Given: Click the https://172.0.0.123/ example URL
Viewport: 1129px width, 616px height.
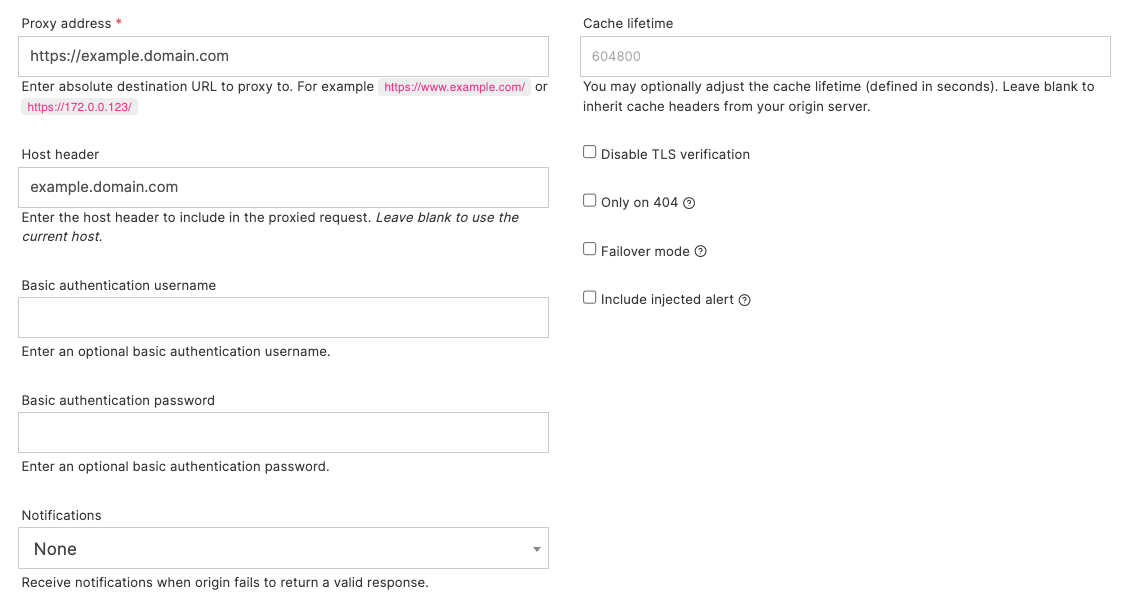Looking at the screenshot, I should click(x=79, y=107).
